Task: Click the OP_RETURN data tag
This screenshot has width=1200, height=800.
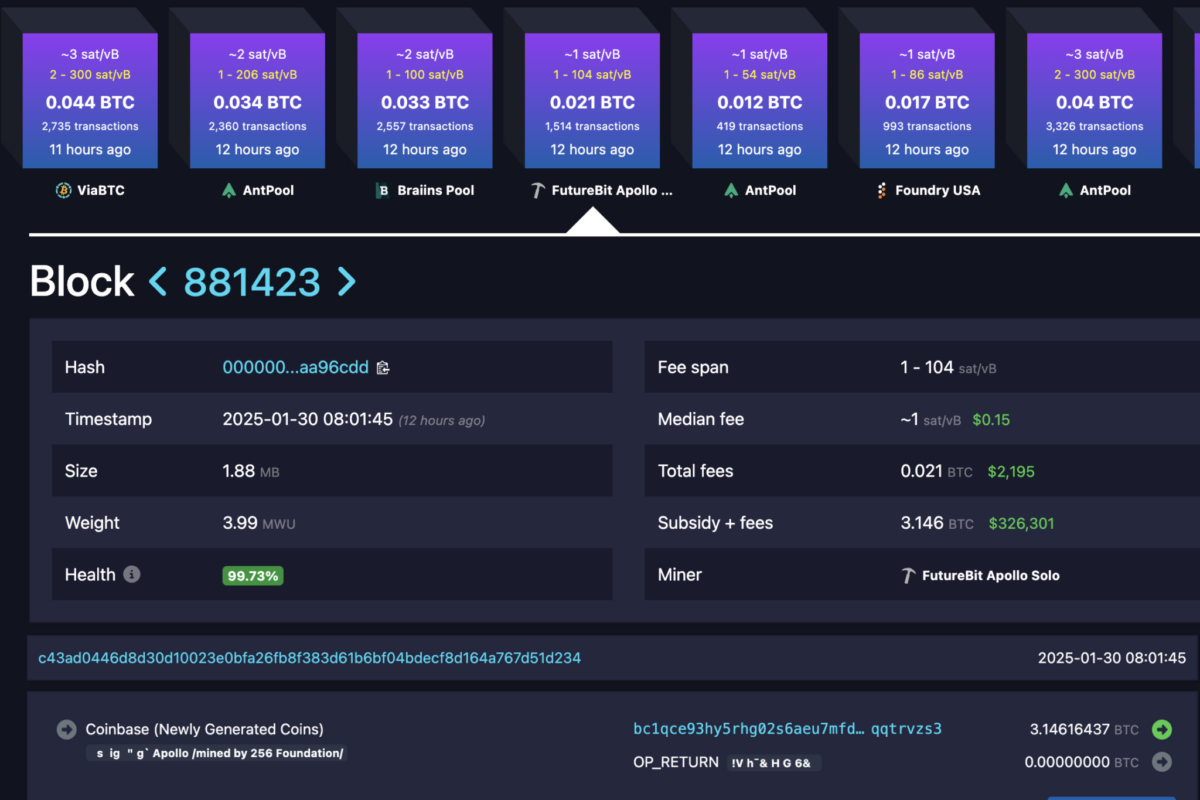Action: coord(774,762)
